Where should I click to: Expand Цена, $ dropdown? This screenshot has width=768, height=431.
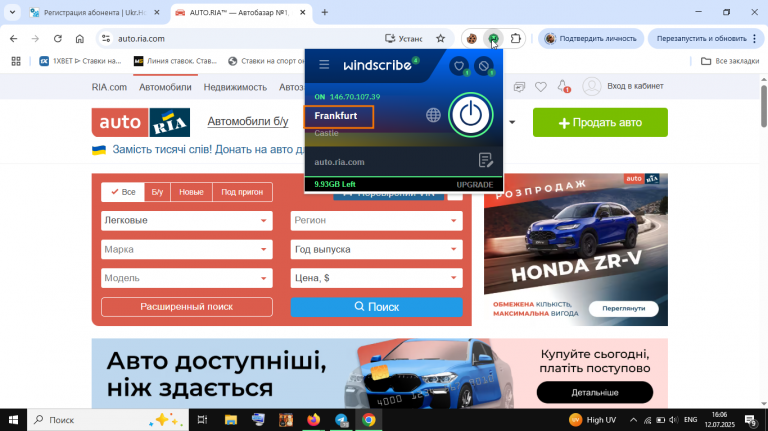tap(377, 278)
